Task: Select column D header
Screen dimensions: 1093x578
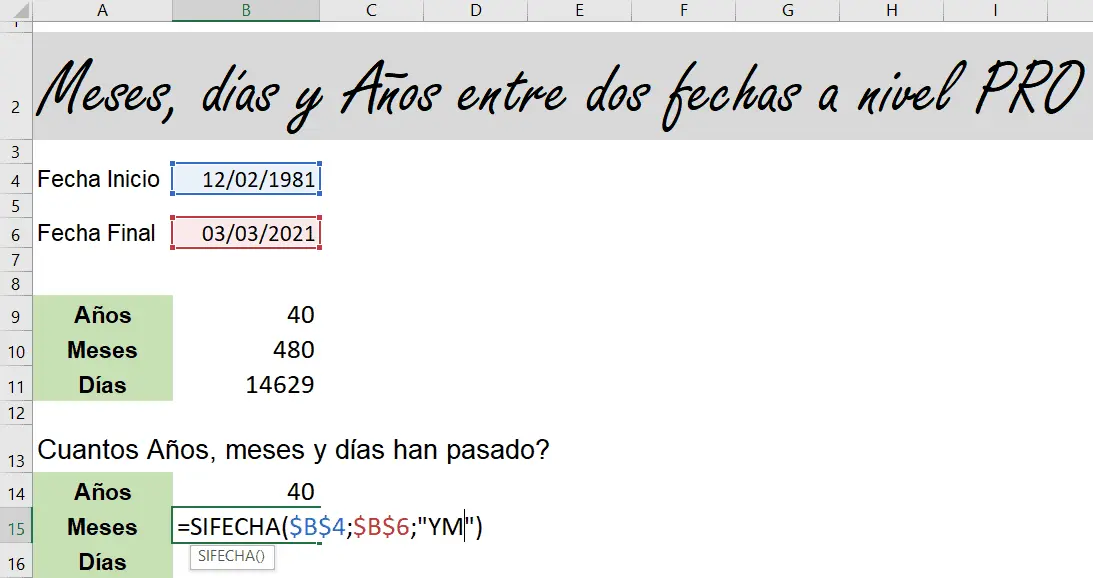Action: pyautogui.click(x=475, y=10)
